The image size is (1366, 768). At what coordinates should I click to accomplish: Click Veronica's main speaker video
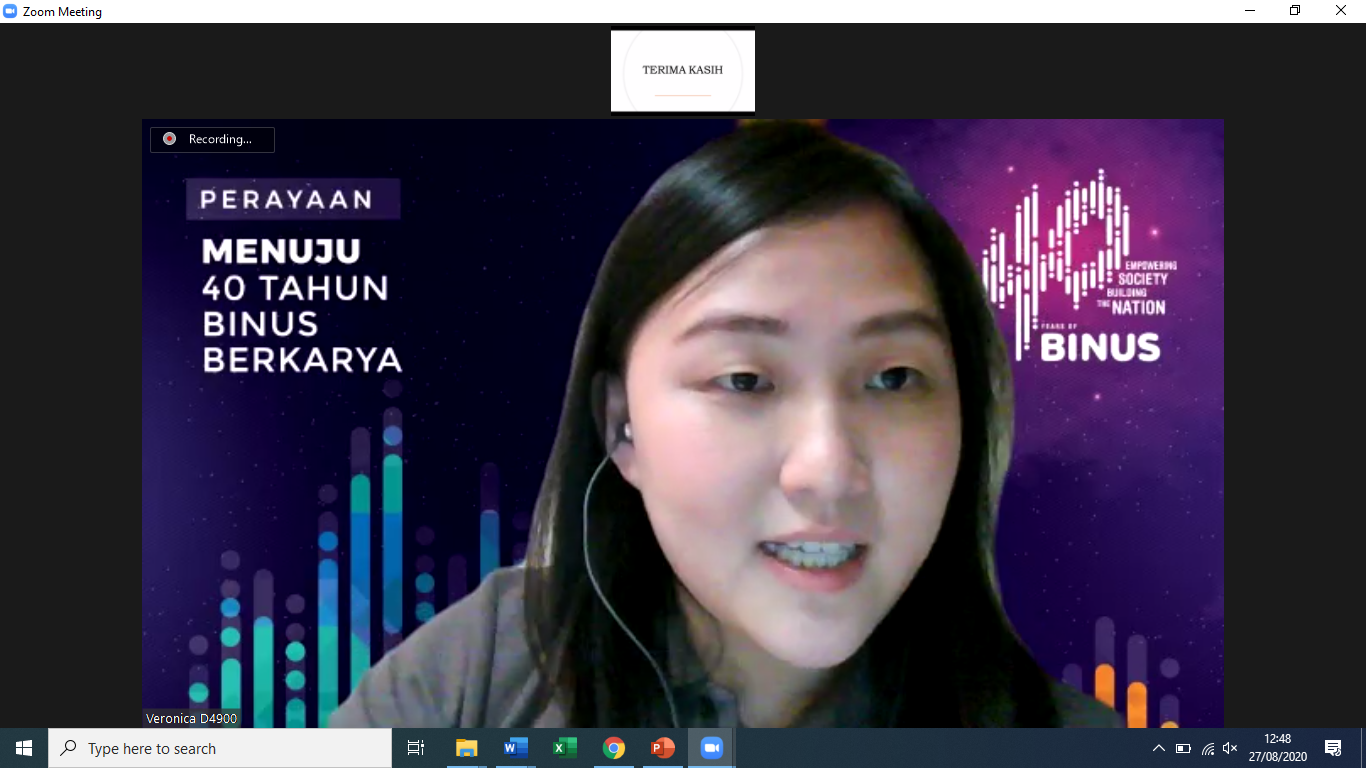click(x=683, y=423)
